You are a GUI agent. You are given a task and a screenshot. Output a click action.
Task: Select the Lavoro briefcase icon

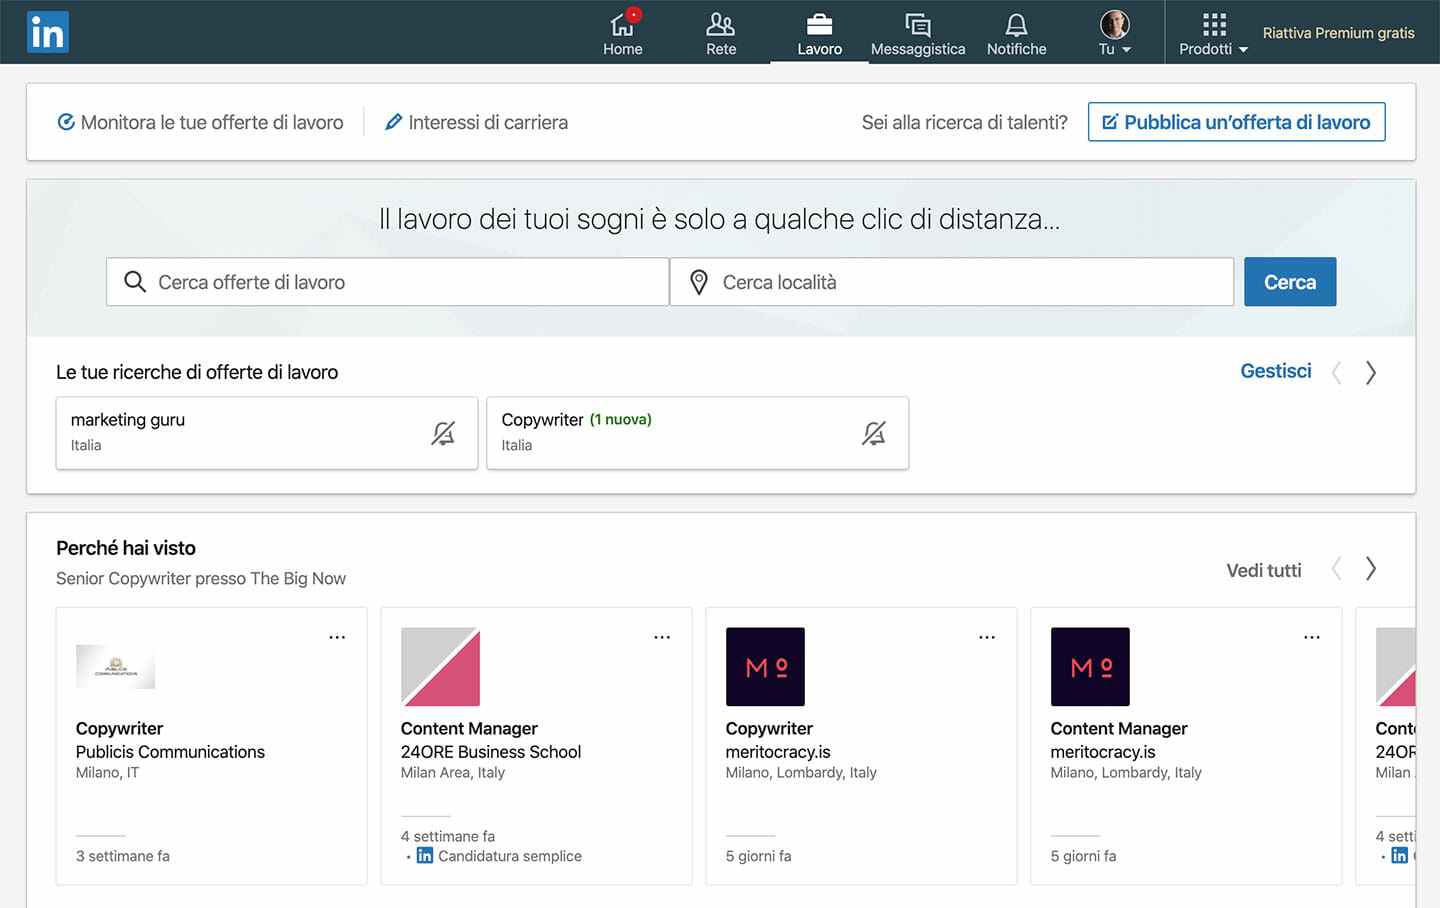[x=819, y=24]
